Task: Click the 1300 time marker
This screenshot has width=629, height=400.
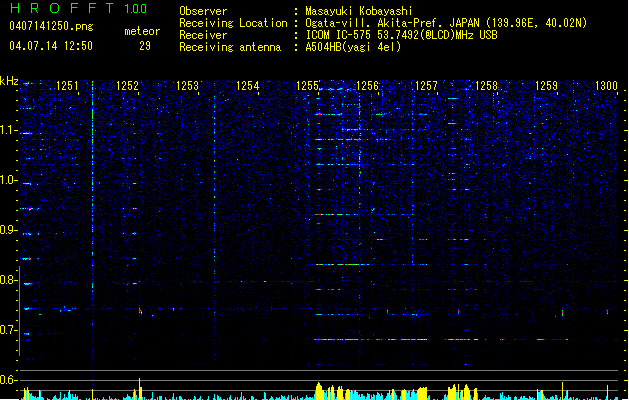Action: click(x=606, y=85)
